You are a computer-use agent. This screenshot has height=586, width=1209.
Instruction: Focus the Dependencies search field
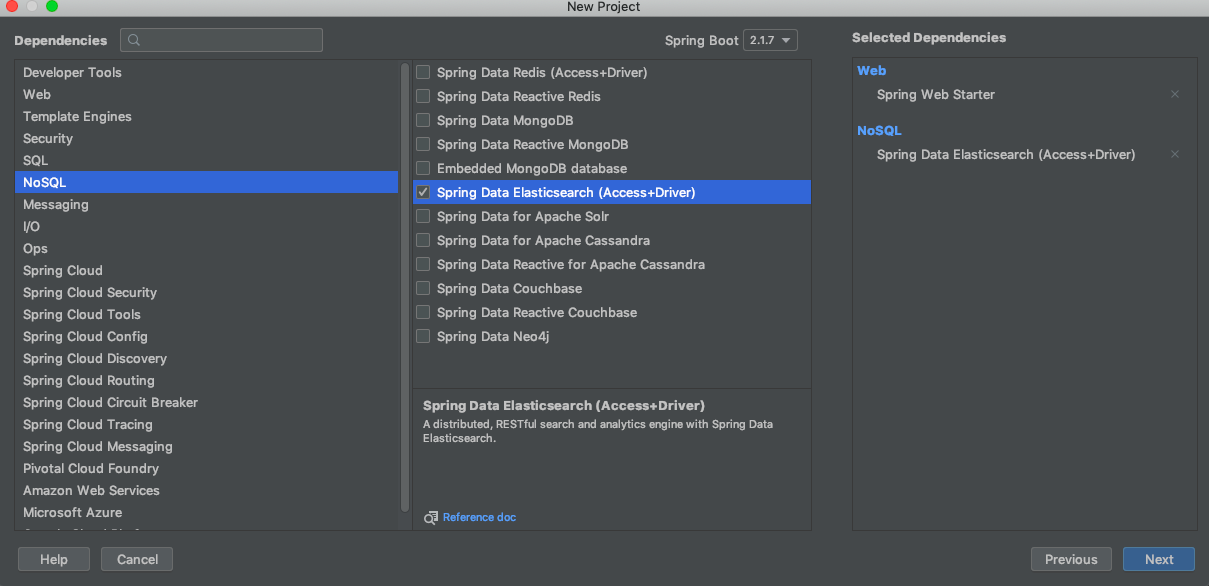click(x=222, y=40)
